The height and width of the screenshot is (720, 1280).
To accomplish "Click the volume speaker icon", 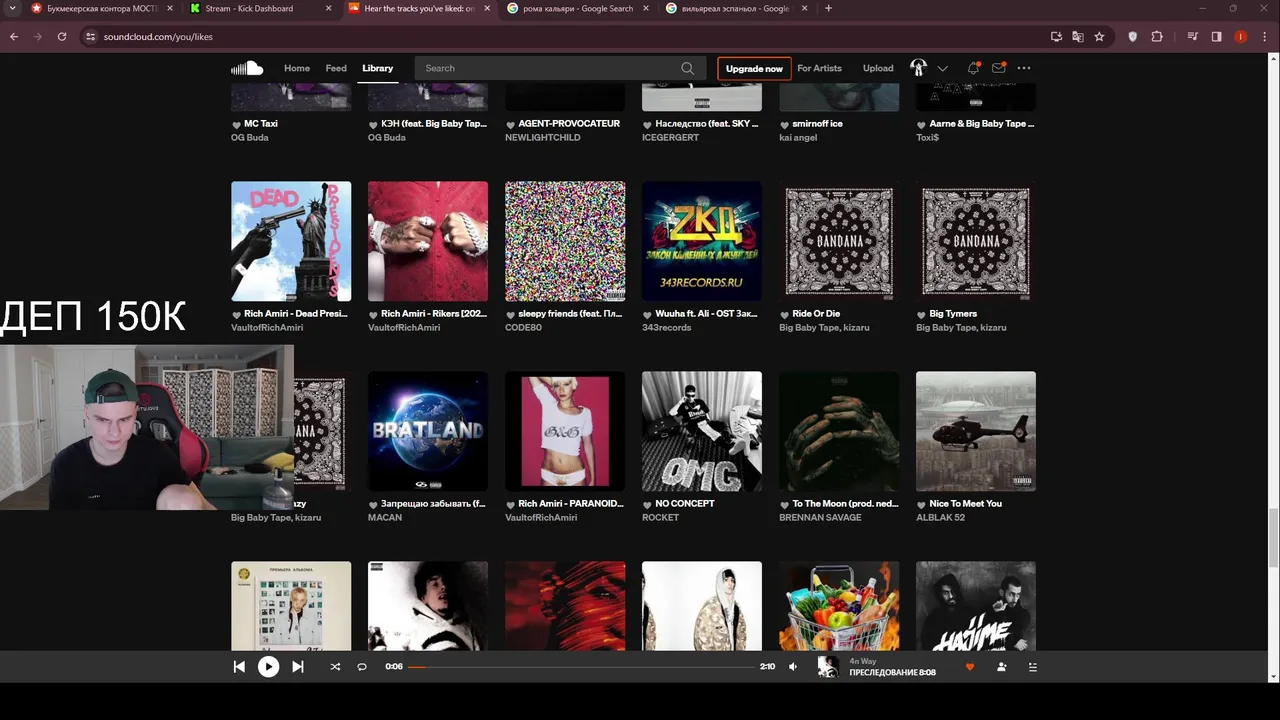I will (793, 667).
